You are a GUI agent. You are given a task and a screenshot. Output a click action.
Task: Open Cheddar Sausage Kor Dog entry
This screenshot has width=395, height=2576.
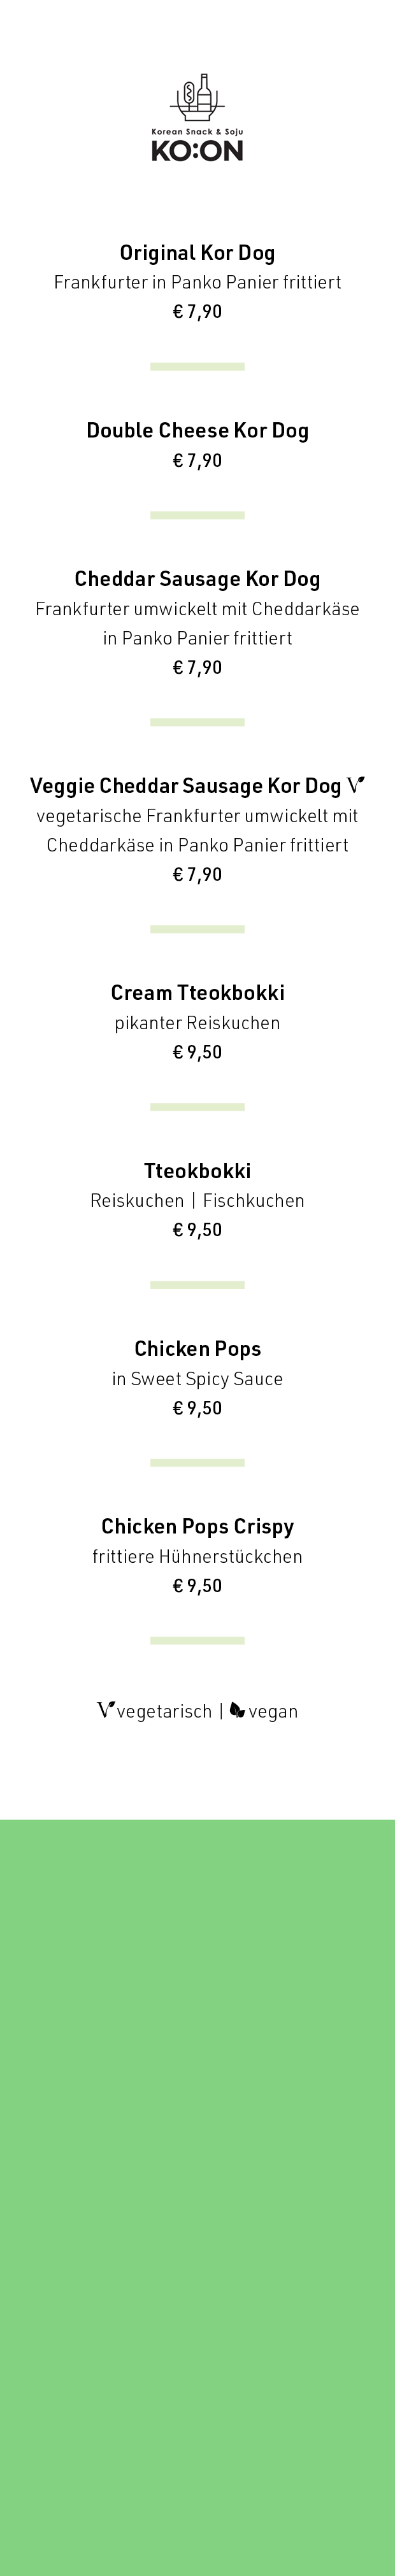coord(197,579)
